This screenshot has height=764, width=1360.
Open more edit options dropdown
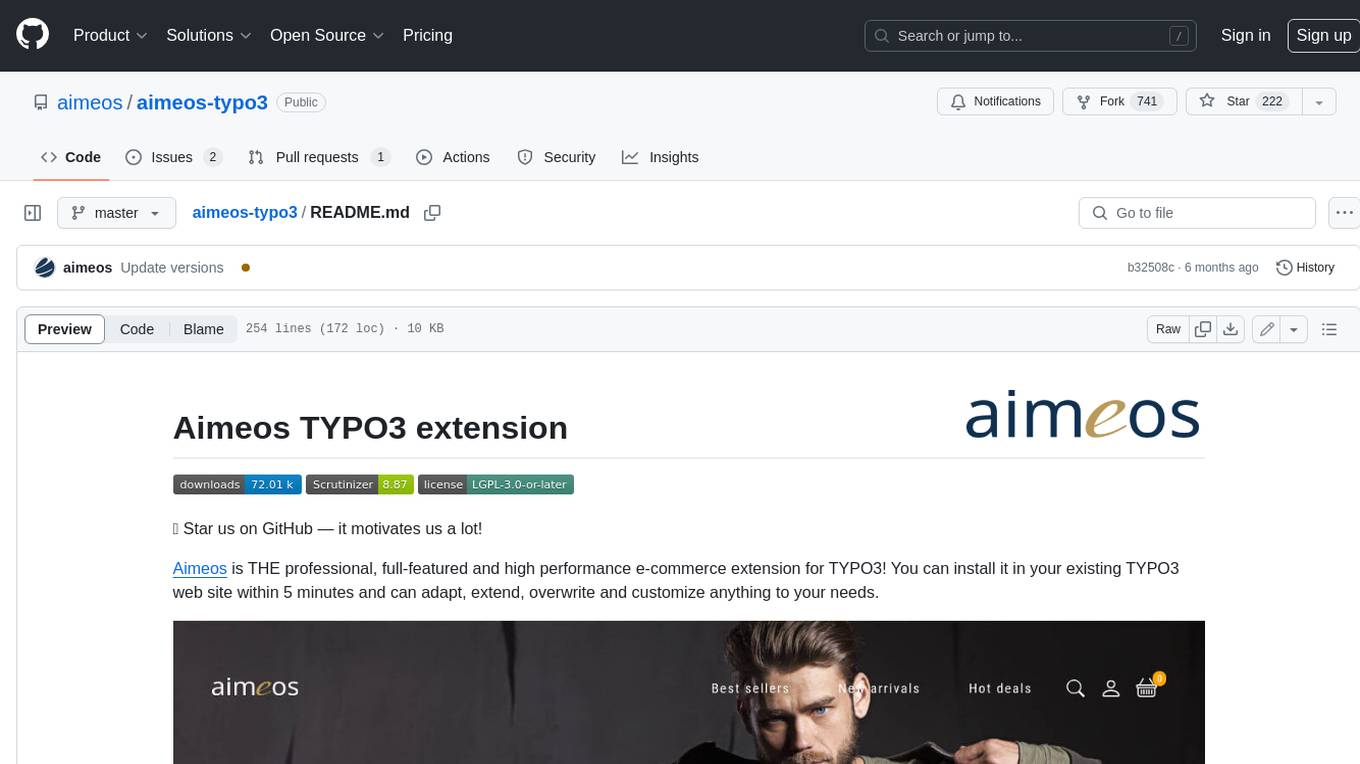click(1294, 329)
